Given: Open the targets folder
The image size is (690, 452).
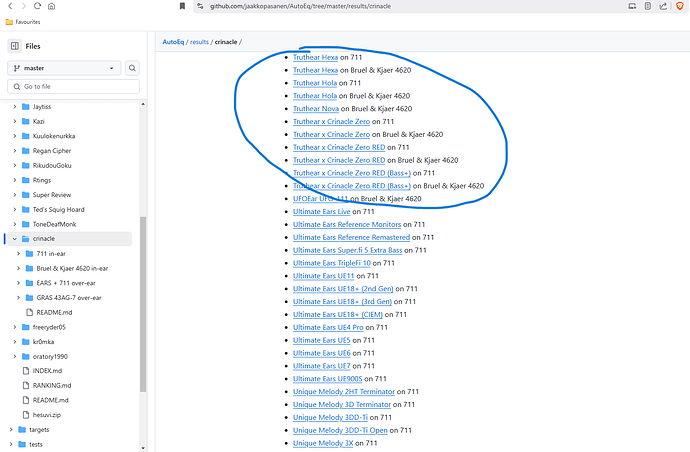Looking at the screenshot, I should click(x=39, y=430).
